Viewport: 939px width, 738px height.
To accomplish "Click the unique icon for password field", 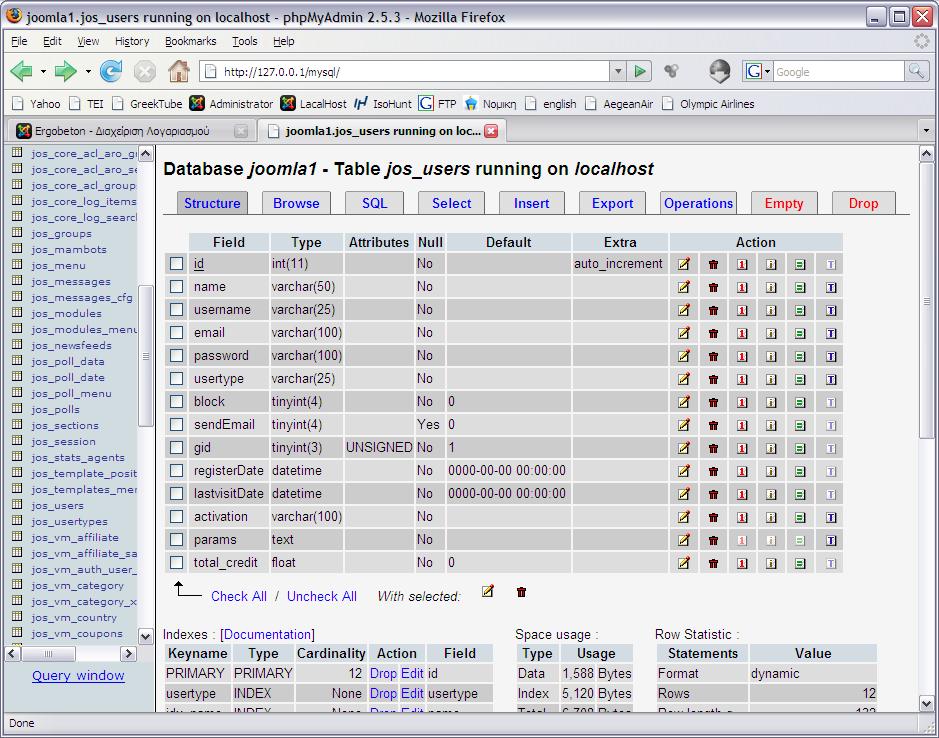I will tap(800, 356).
